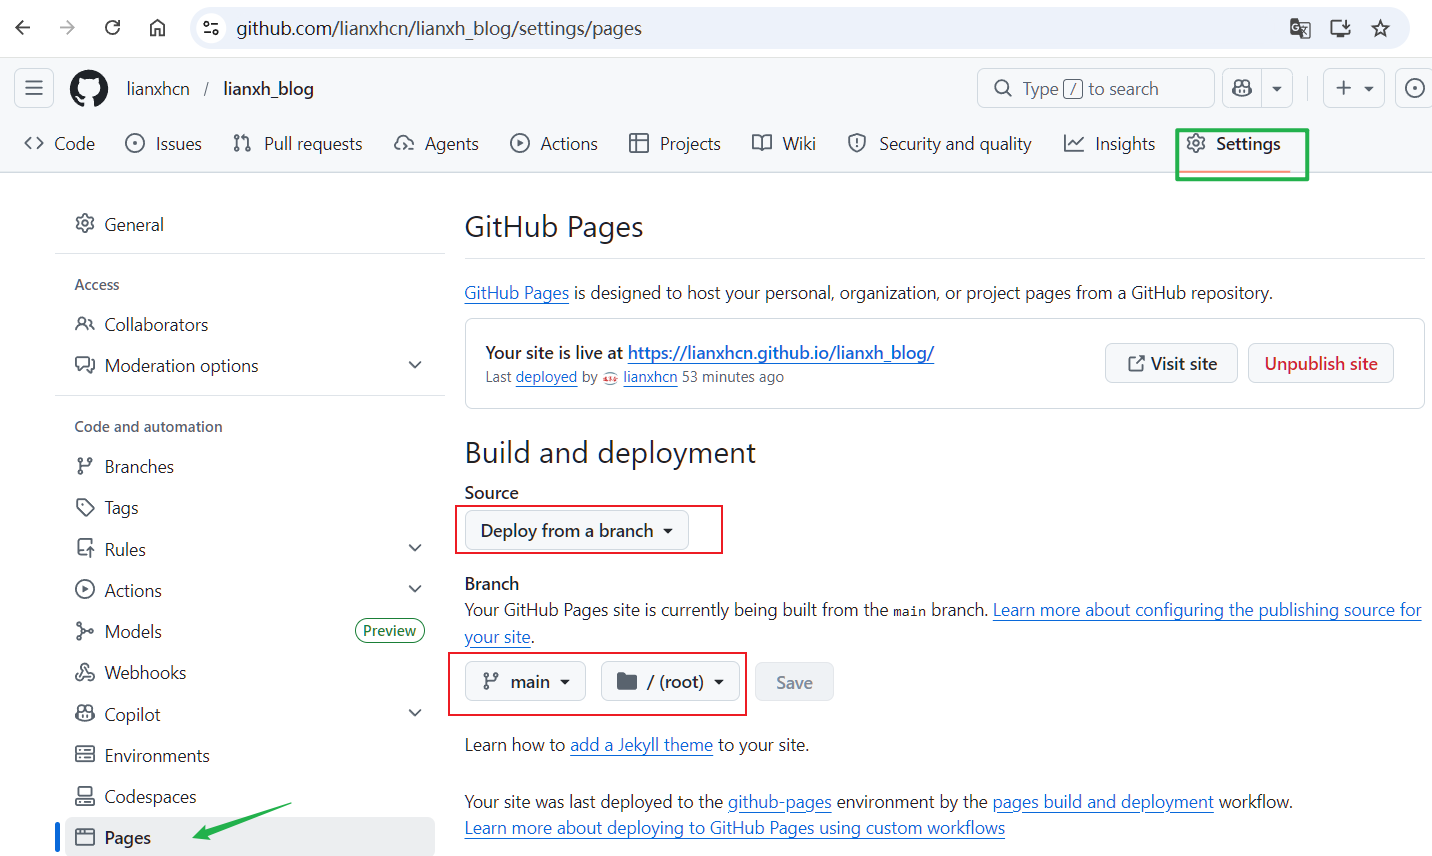
Task: Open General settings in sidebar
Action: (x=250, y=224)
